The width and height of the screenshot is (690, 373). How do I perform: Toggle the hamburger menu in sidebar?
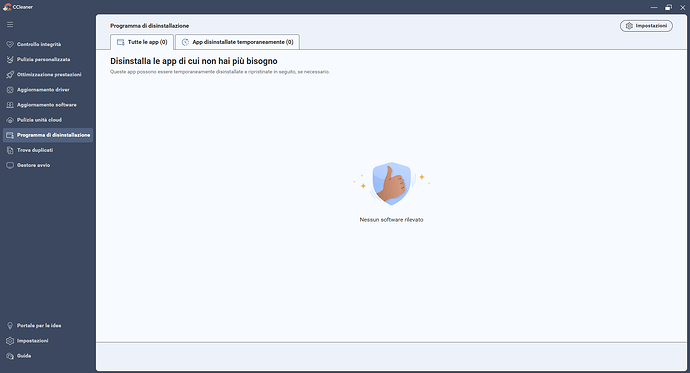[10, 25]
